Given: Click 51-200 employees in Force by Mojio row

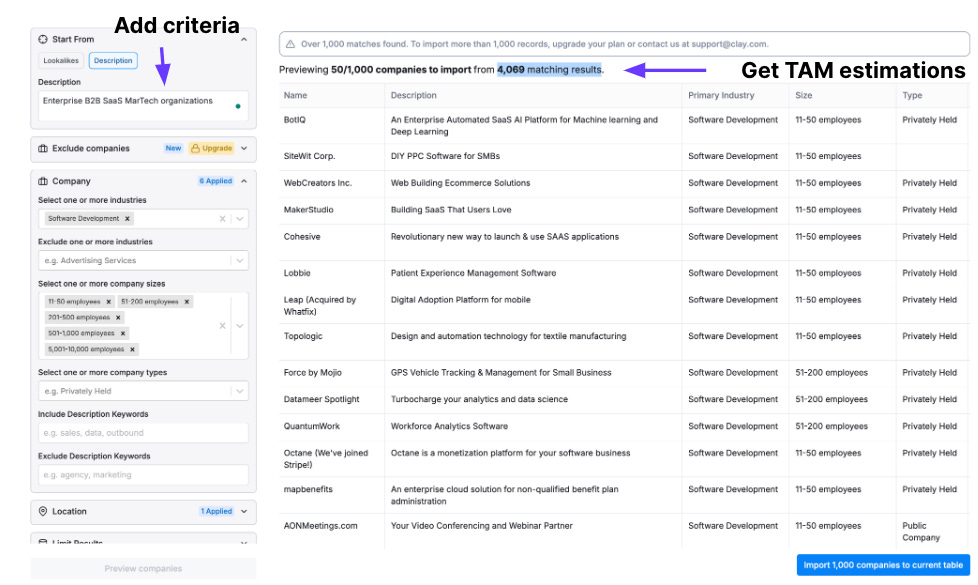Looking at the screenshot, I should (831, 373).
